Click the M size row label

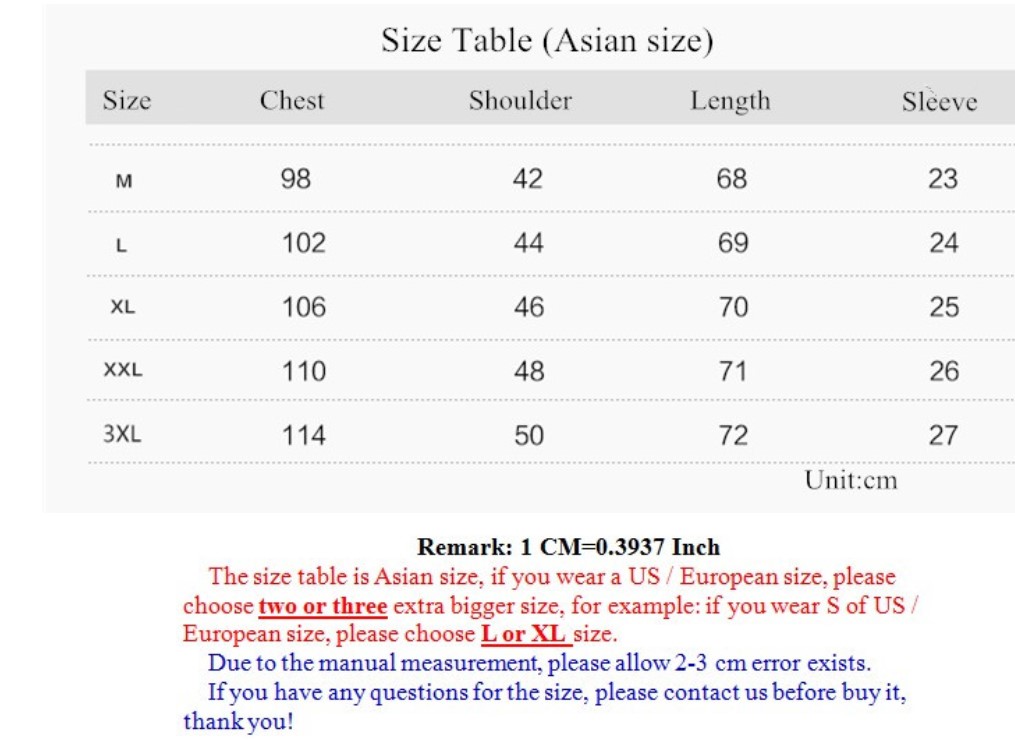124,181
